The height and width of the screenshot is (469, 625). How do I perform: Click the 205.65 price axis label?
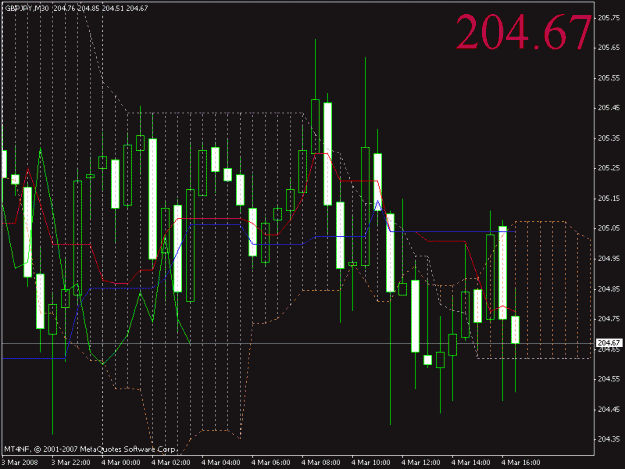(x=609, y=47)
